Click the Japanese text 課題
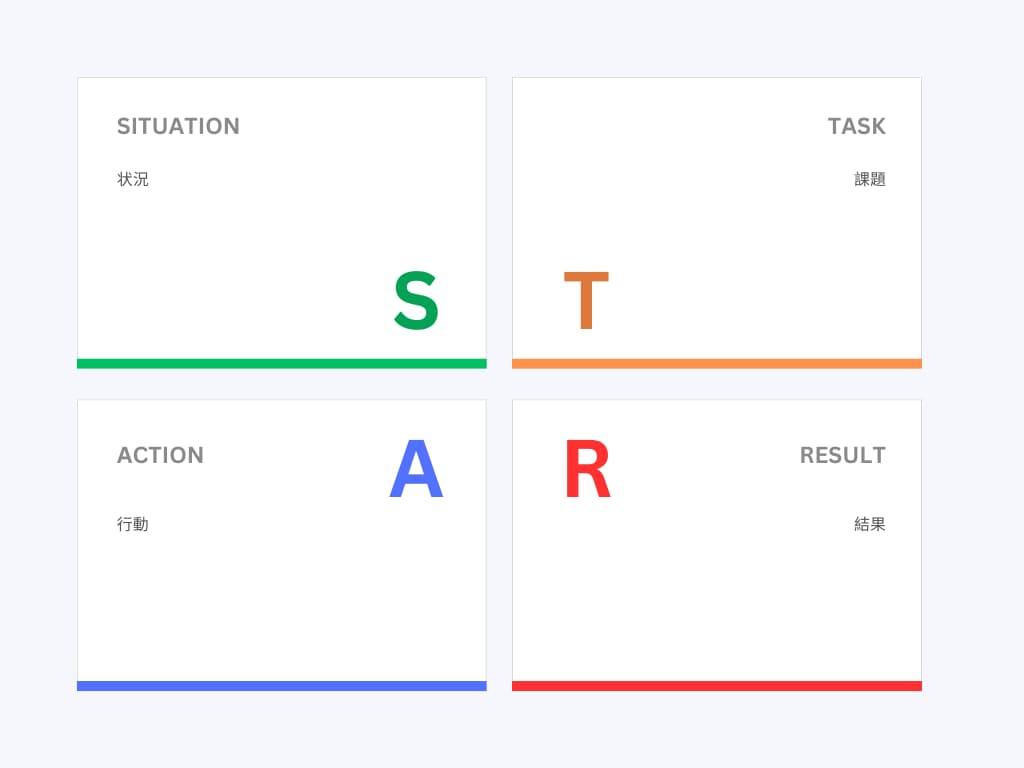The height and width of the screenshot is (768, 1024). pyautogui.click(x=870, y=180)
